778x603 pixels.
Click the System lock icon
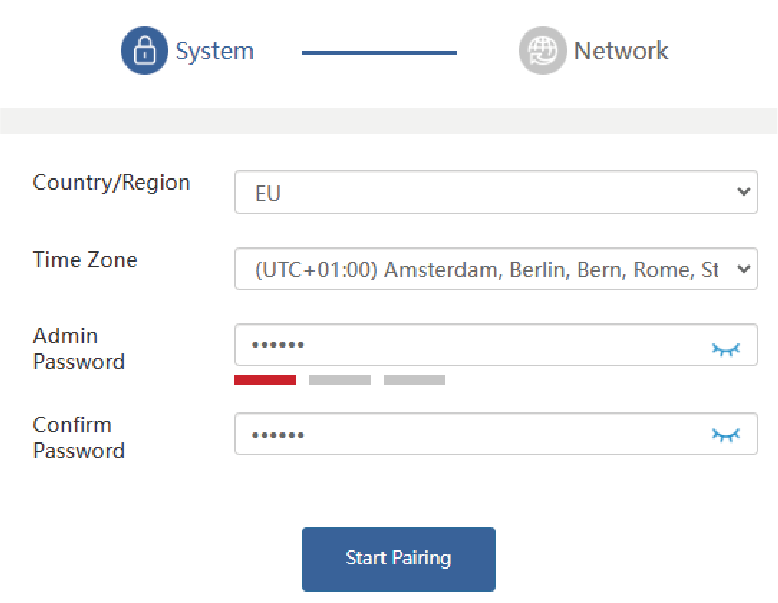[x=144, y=51]
